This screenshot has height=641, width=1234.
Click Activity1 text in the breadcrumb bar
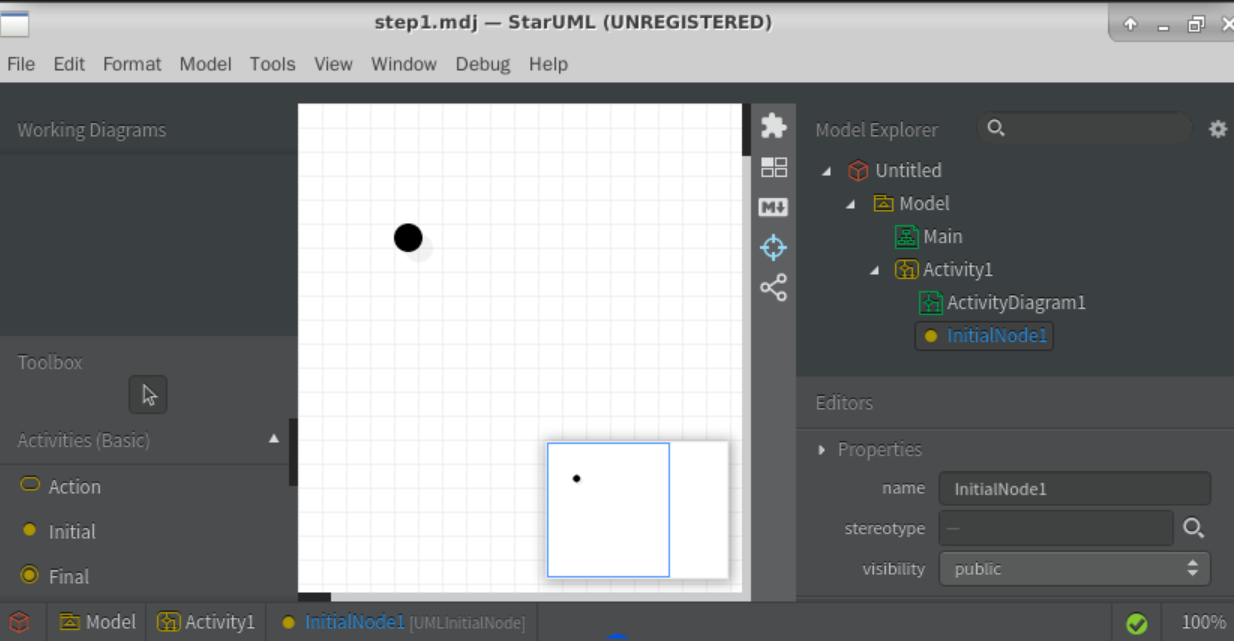coord(220,622)
